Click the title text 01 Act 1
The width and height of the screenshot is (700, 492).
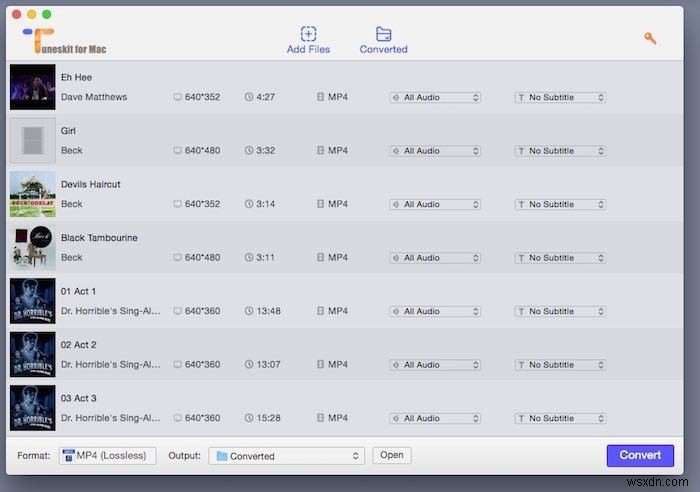click(x=78, y=292)
